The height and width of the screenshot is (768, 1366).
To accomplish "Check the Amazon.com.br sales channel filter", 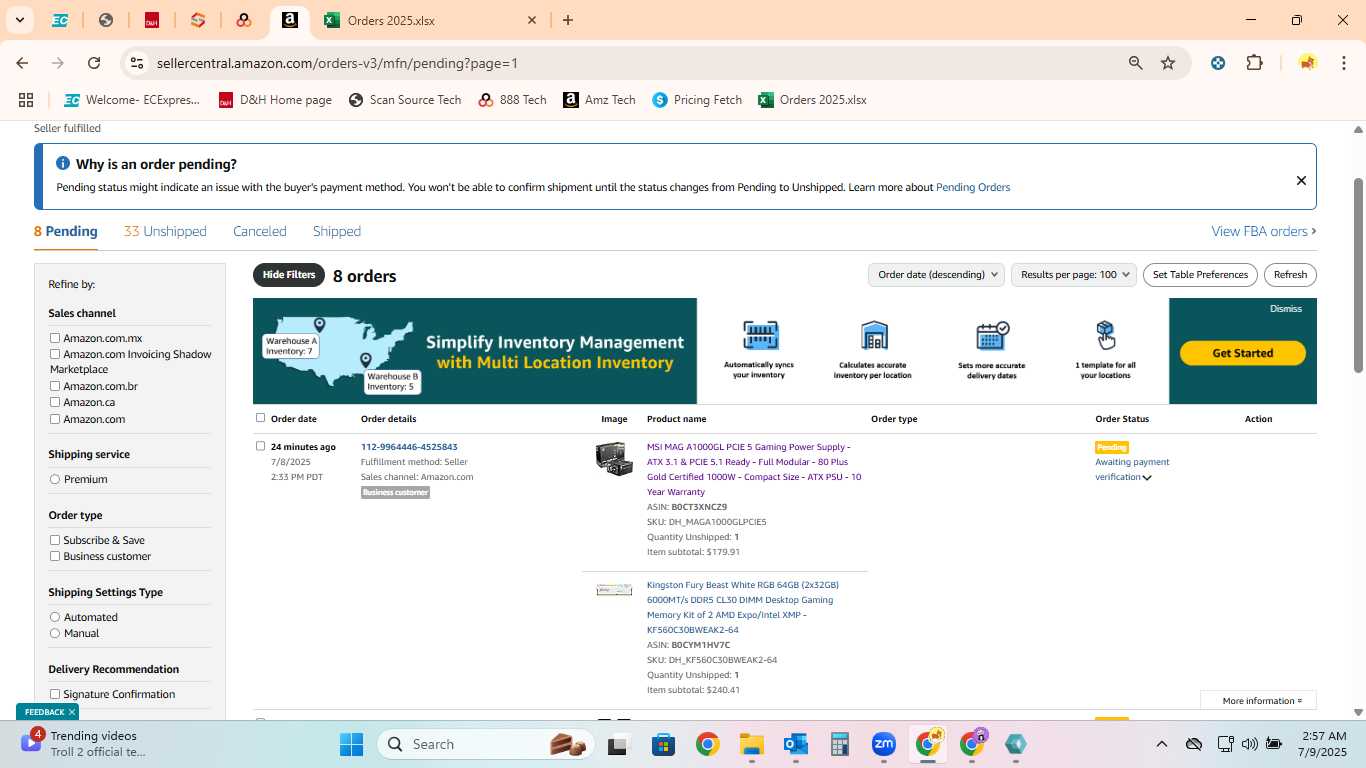I will pyautogui.click(x=55, y=386).
